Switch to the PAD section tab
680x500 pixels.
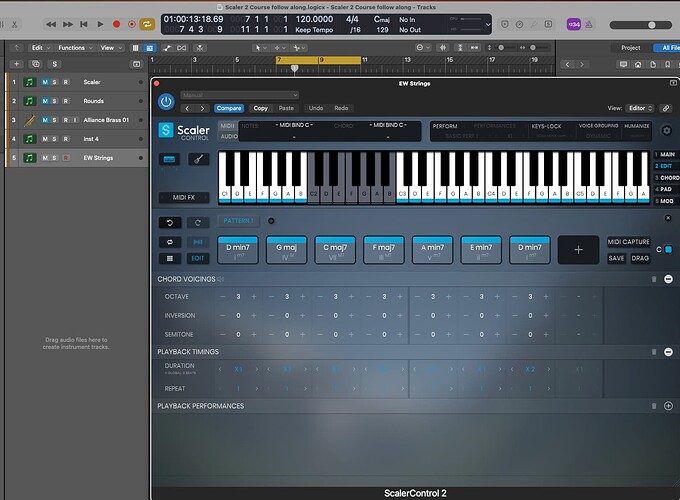pyautogui.click(x=666, y=190)
